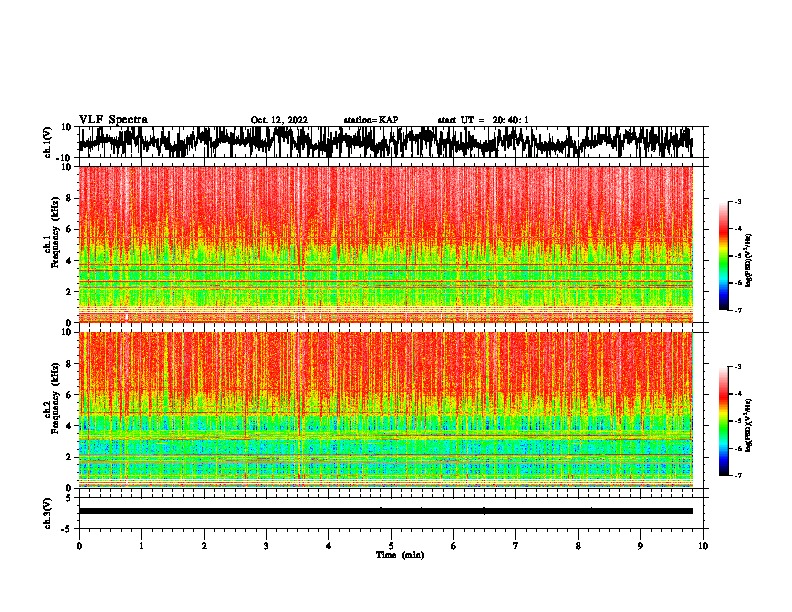This screenshot has width=792, height=612.
Task: Click the "2" minute tick label
Action: tap(204, 546)
